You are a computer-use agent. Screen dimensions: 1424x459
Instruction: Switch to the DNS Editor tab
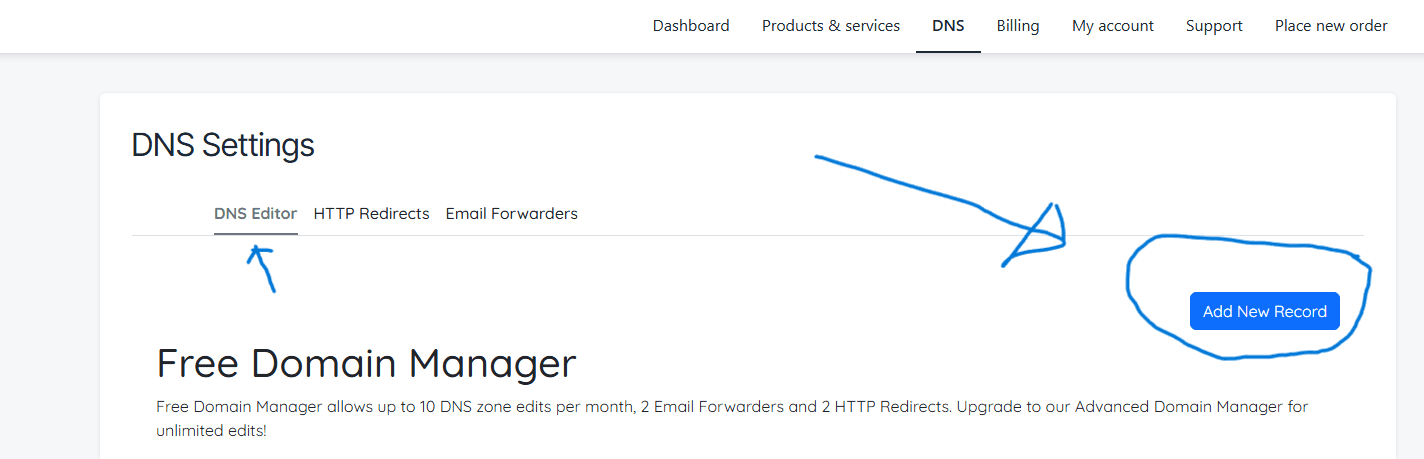(x=255, y=214)
